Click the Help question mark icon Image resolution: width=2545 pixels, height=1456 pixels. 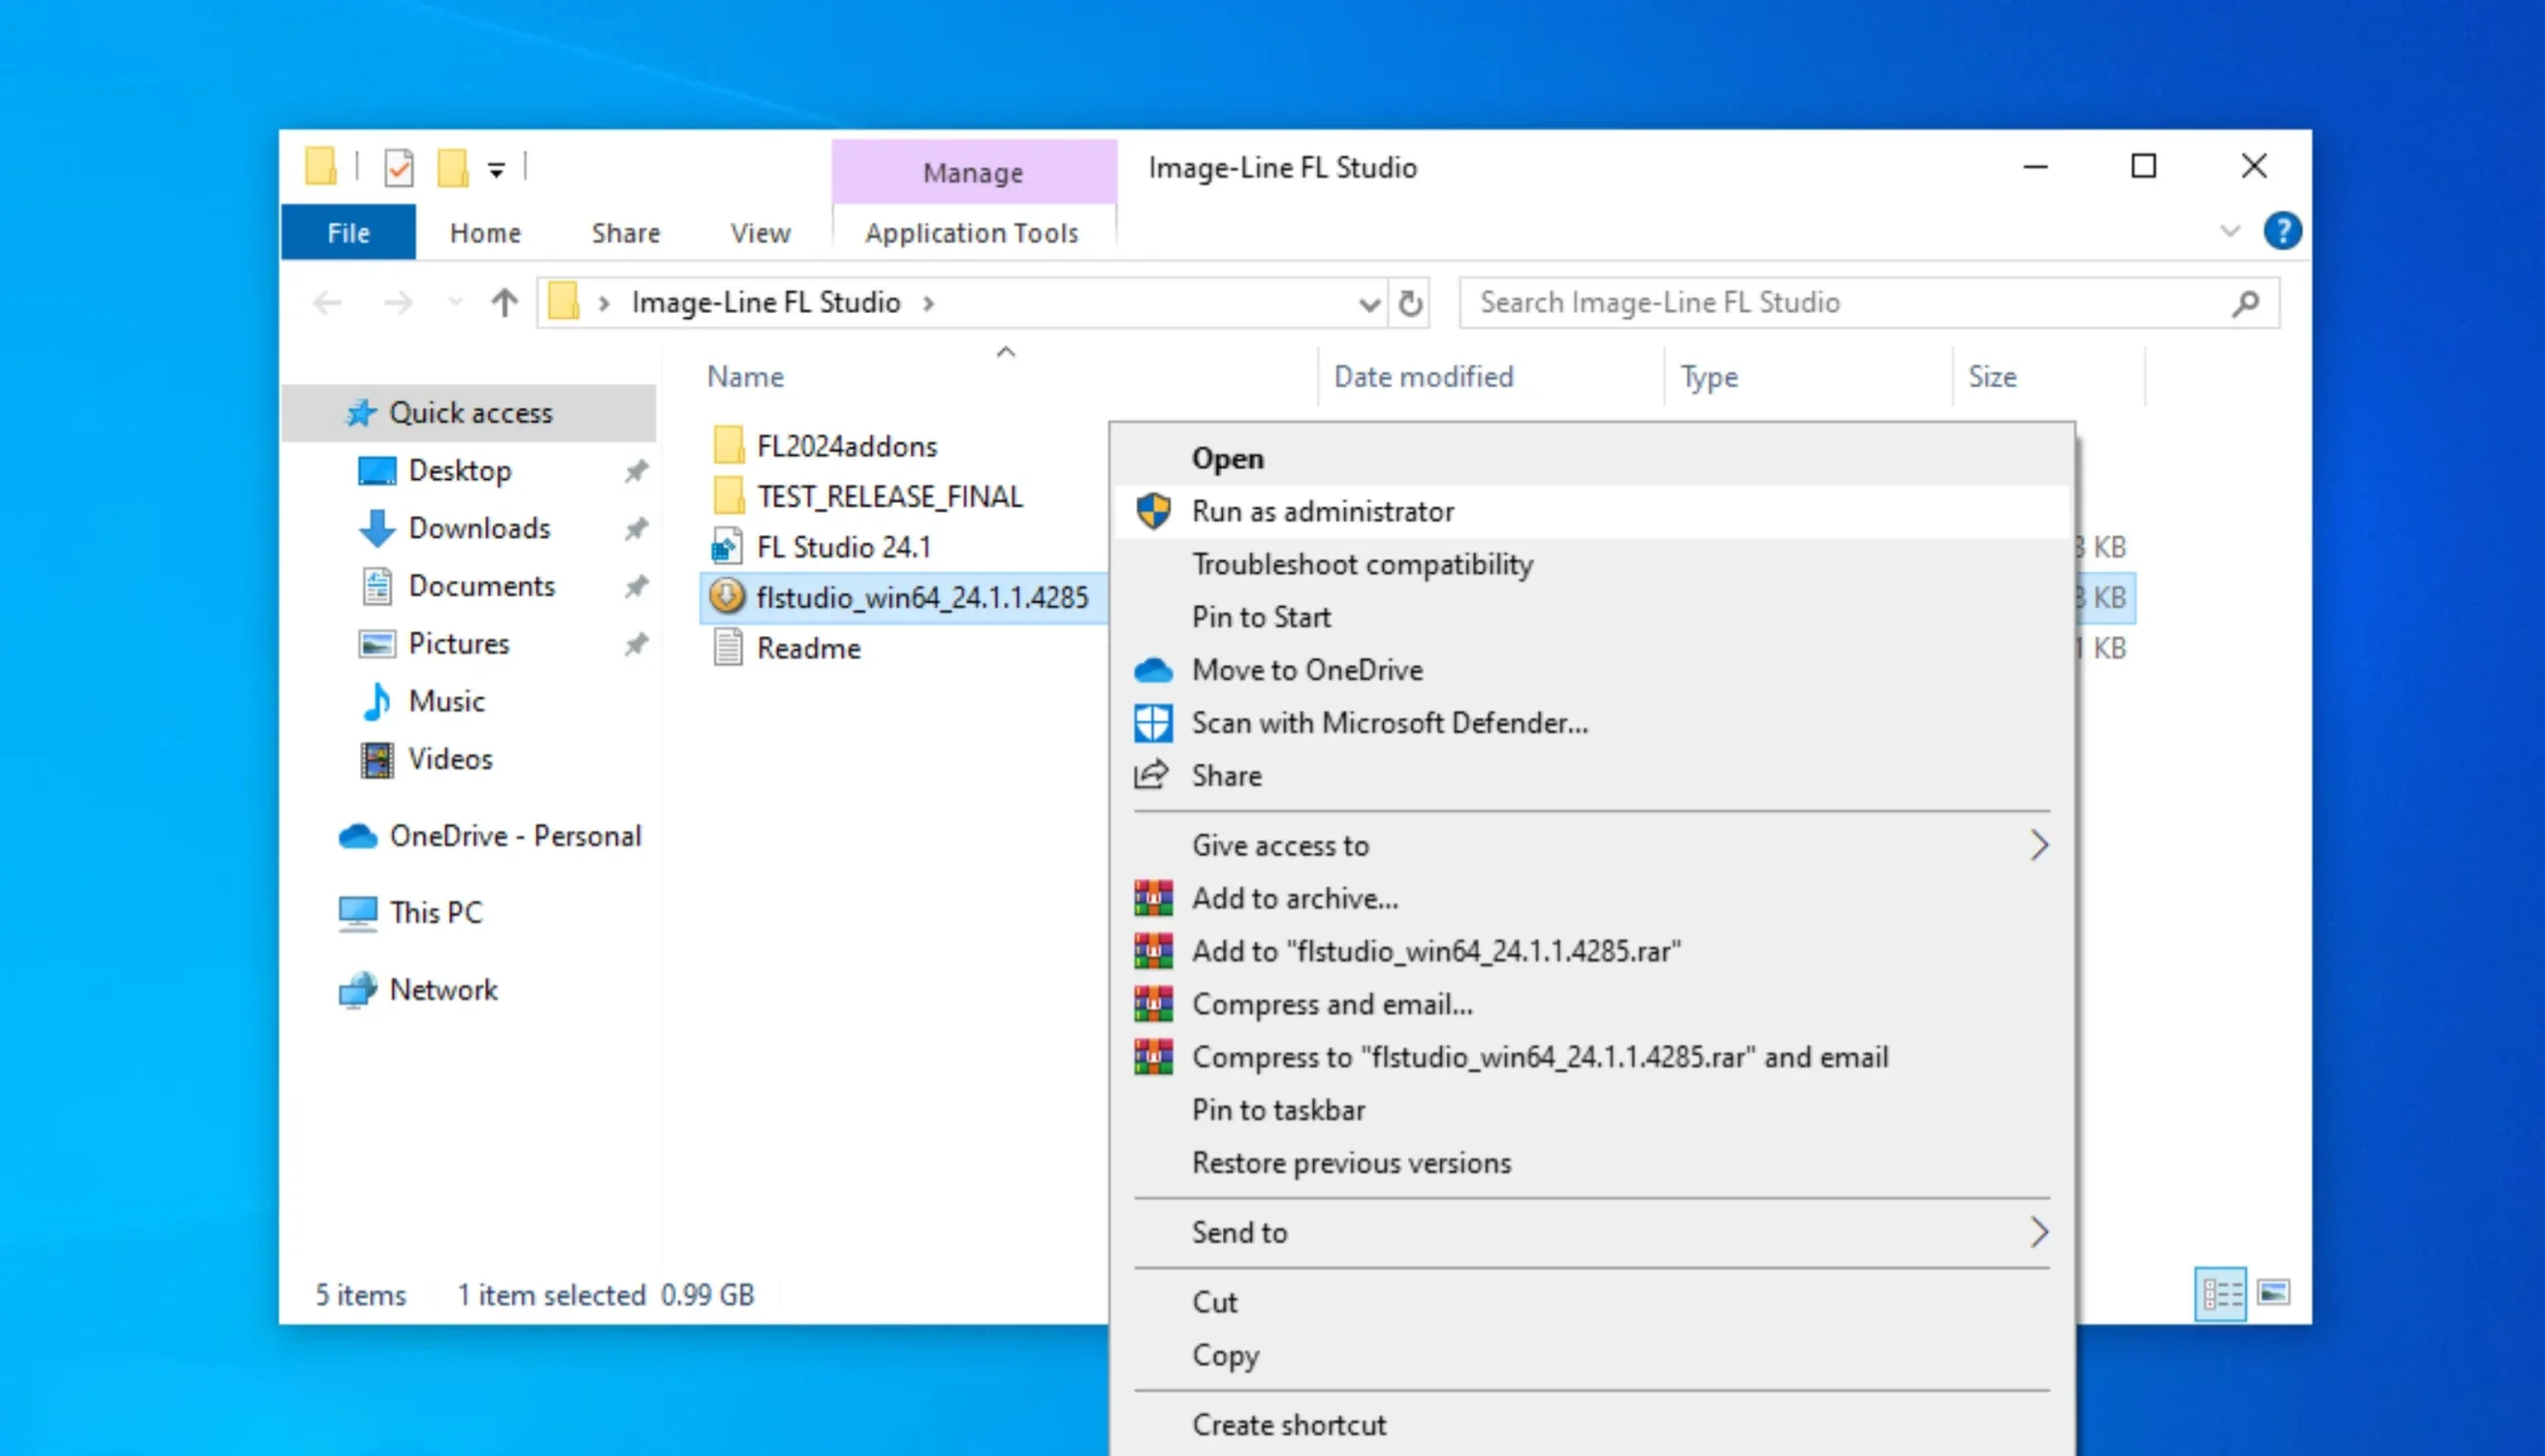tap(2282, 232)
